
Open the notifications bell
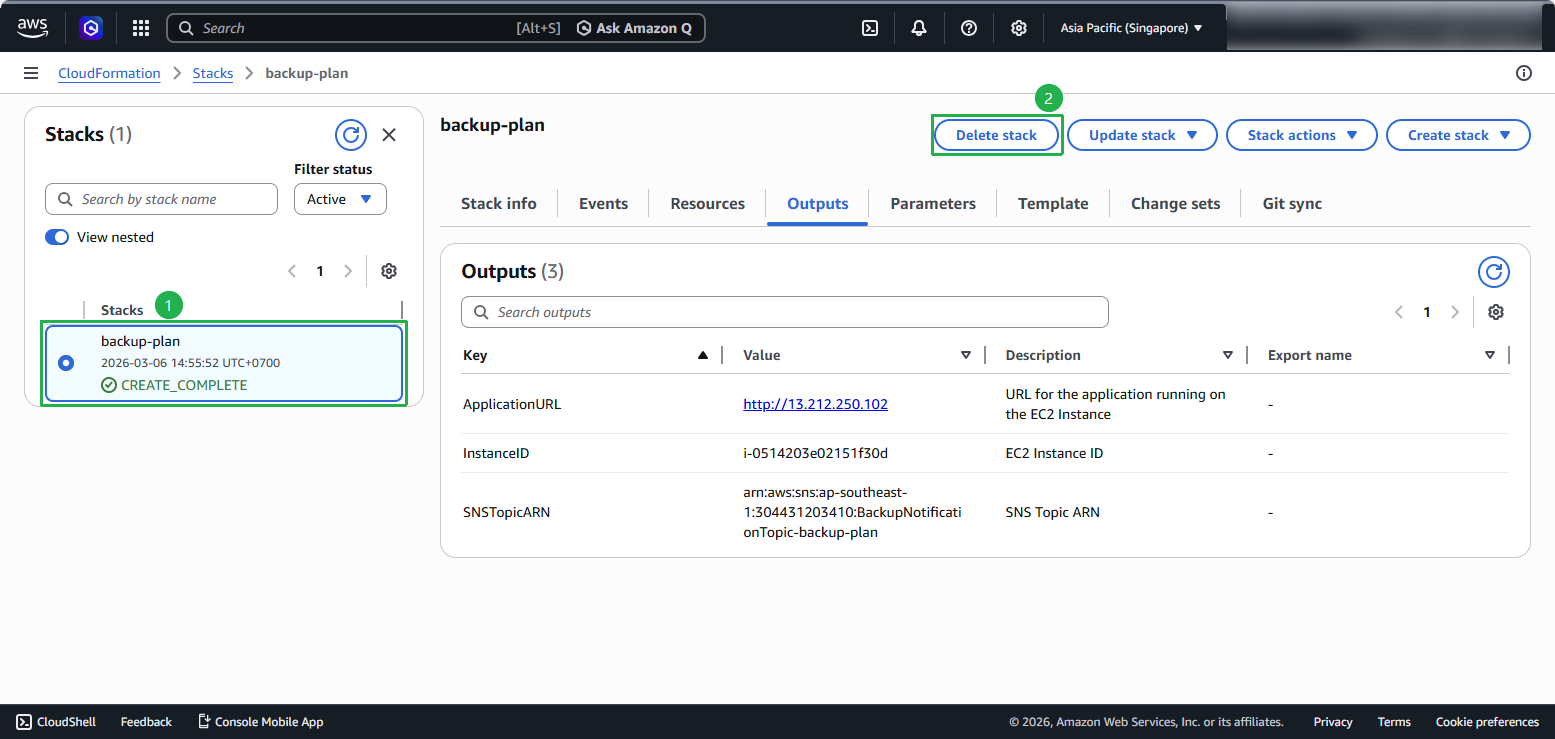coord(919,28)
